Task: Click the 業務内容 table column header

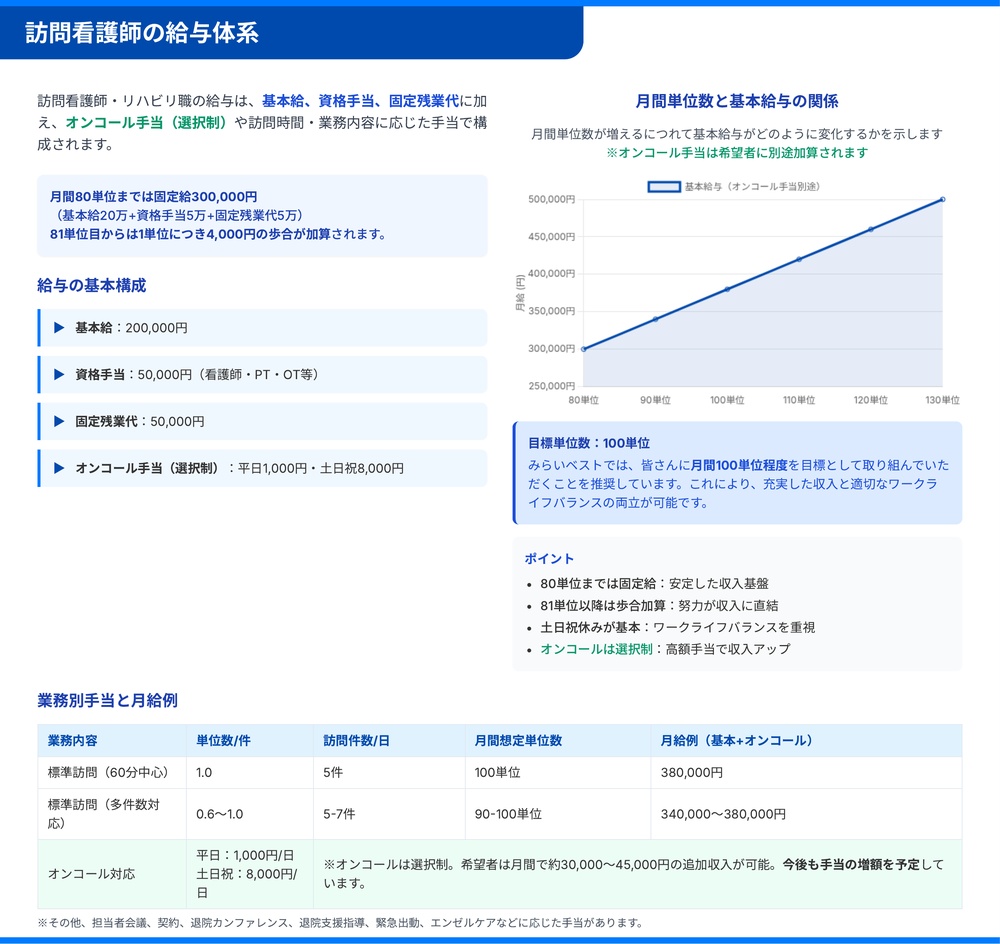Action: point(73,741)
